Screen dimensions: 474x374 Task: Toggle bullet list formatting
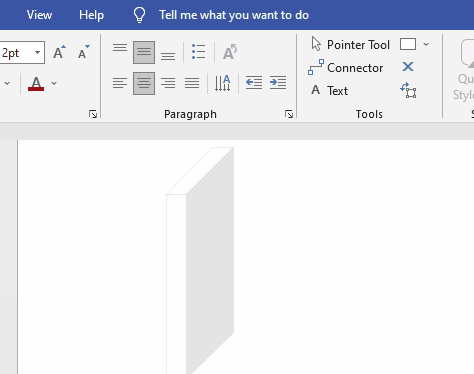point(198,52)
